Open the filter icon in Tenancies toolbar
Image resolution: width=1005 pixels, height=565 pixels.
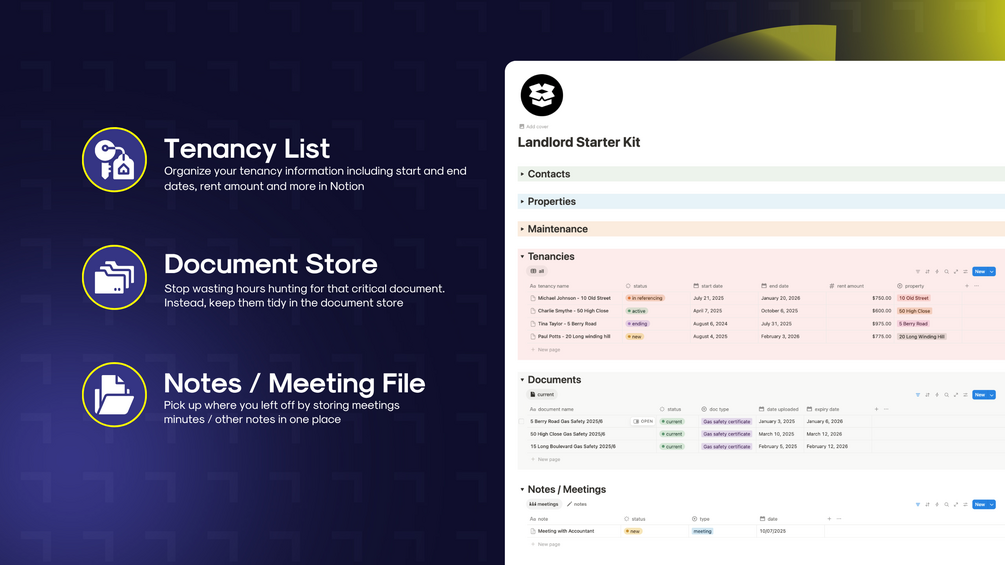point(918,272)
